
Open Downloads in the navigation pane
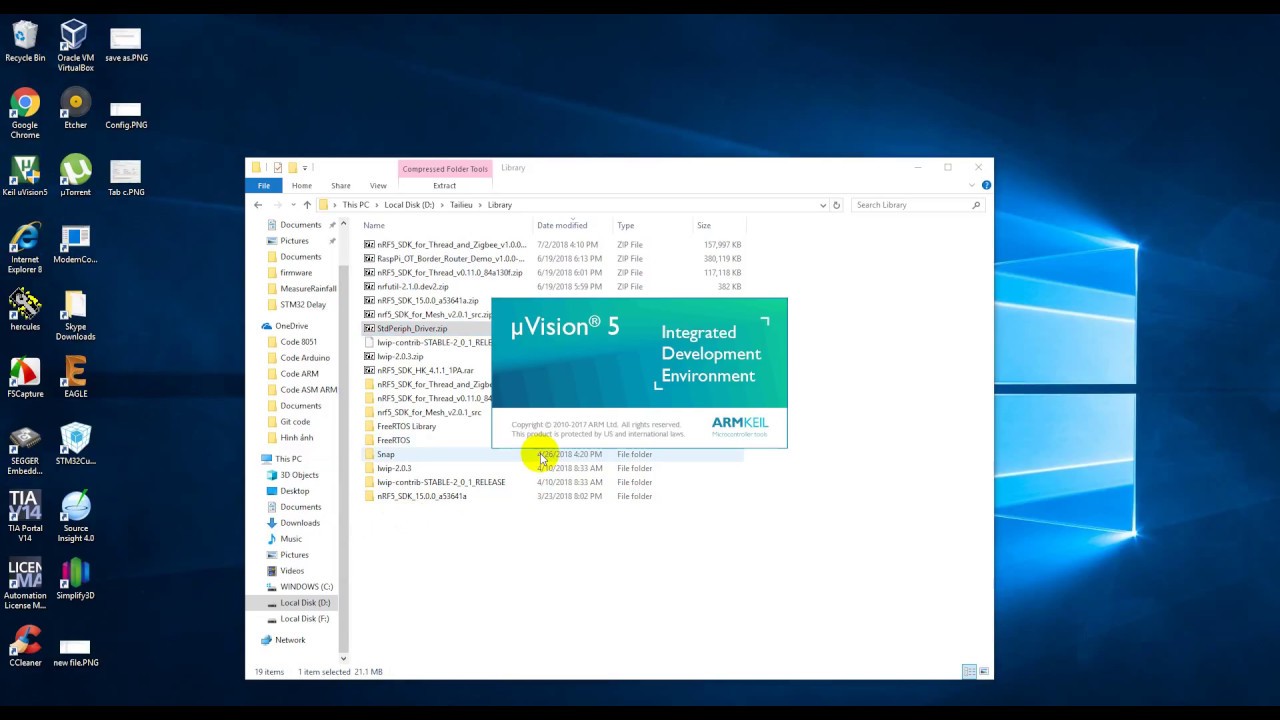coord(299,523)
